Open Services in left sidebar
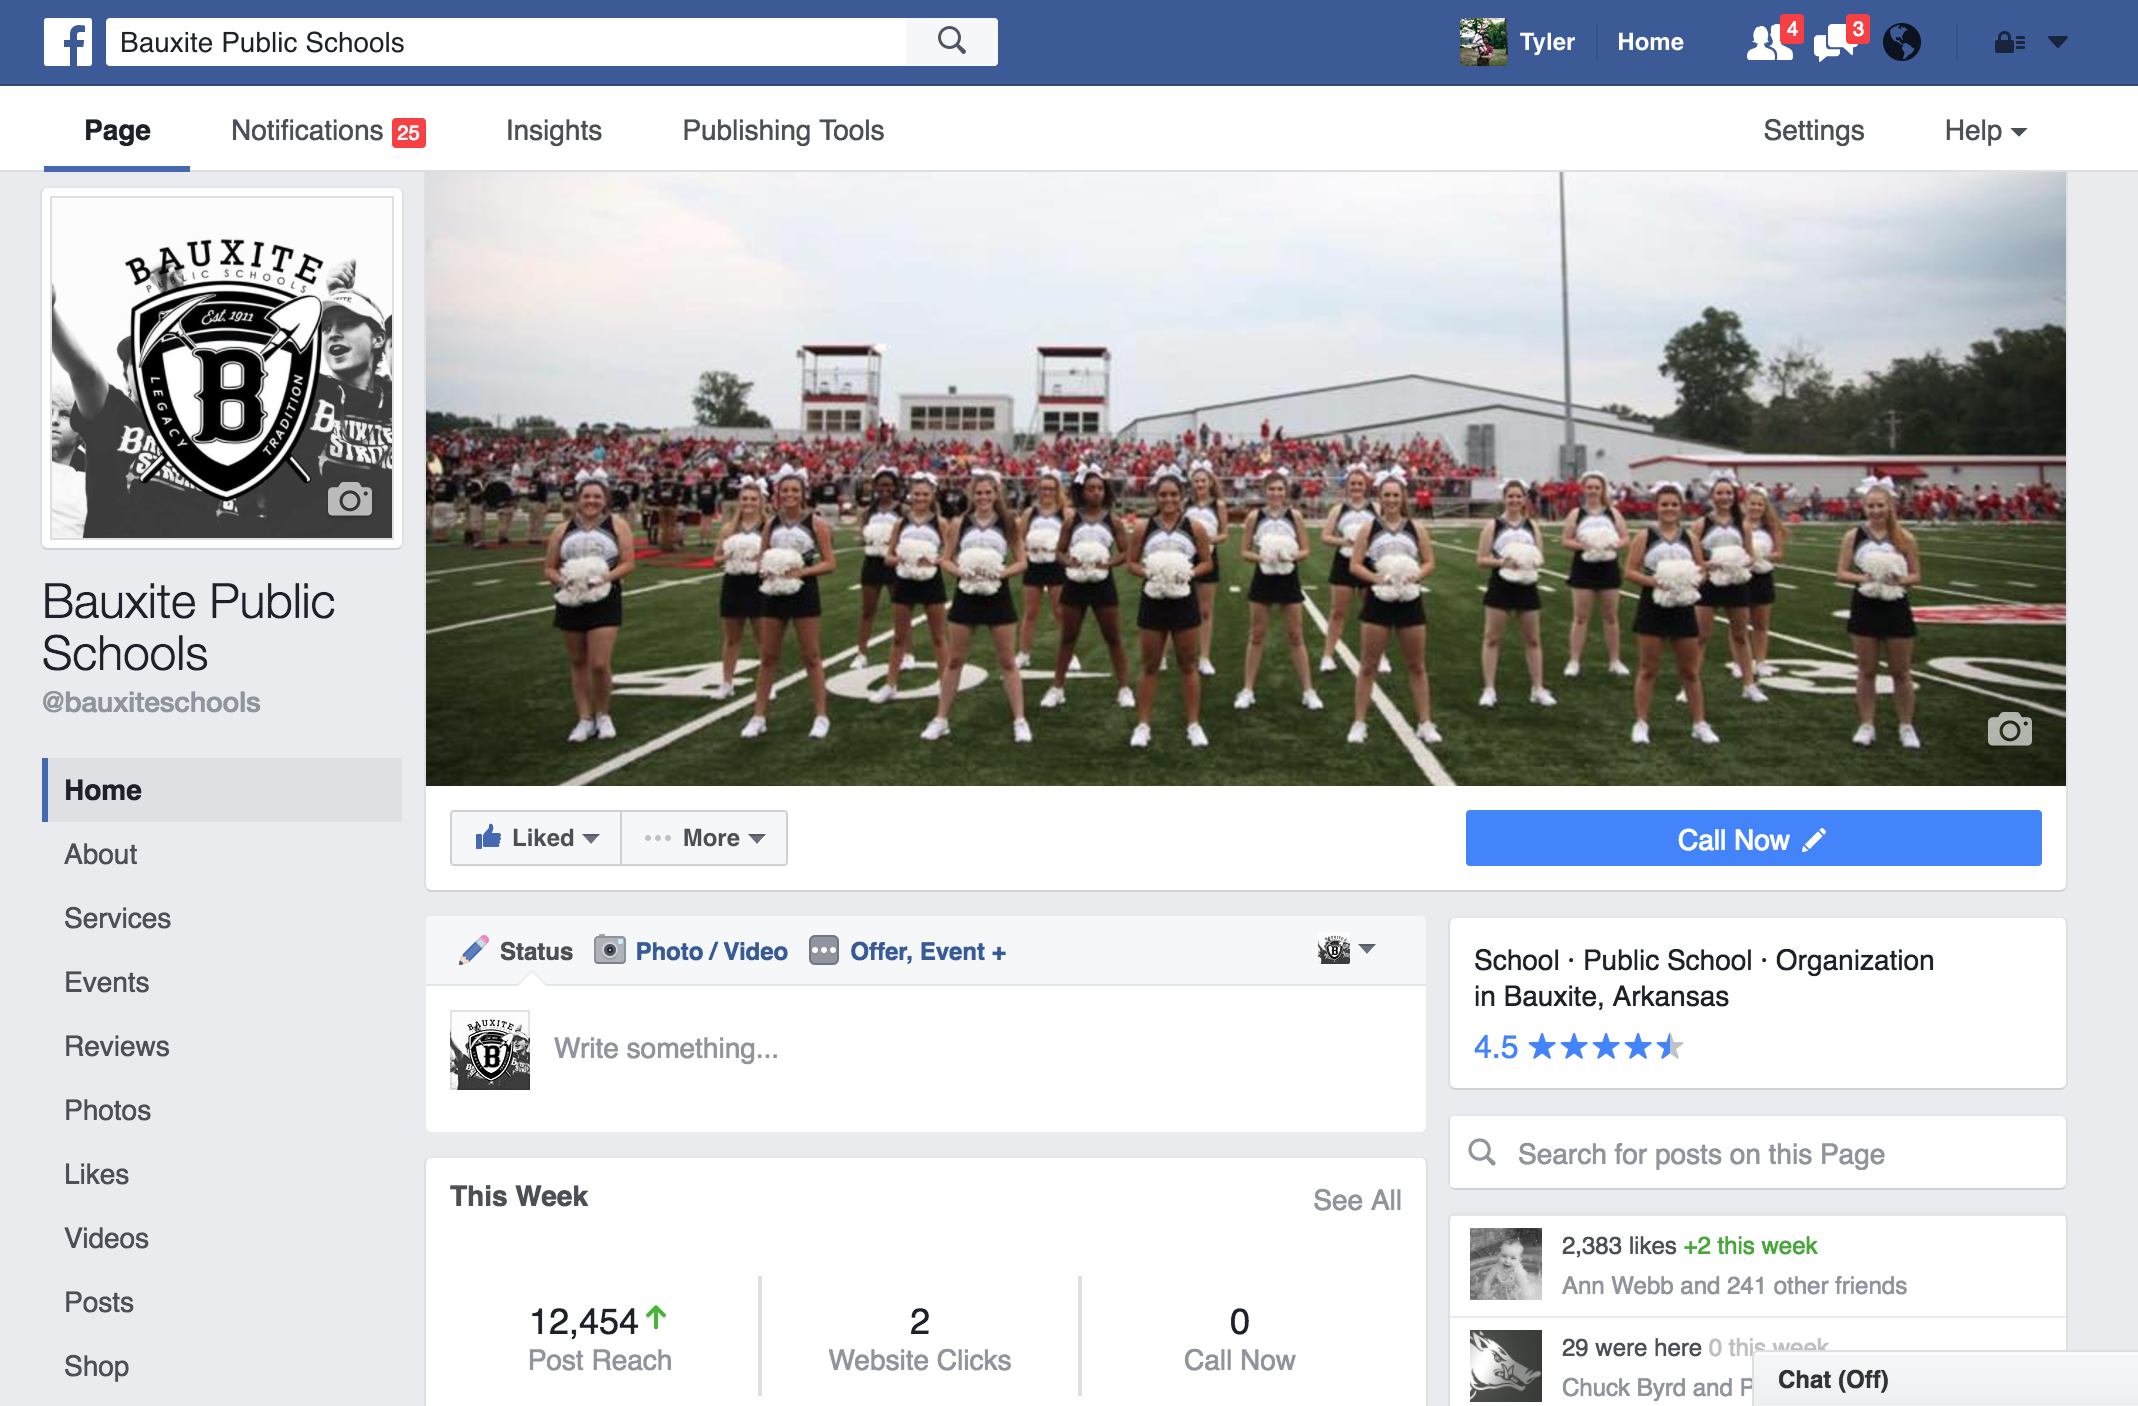Screen dimensions: 2138x1406 point(117,918)
